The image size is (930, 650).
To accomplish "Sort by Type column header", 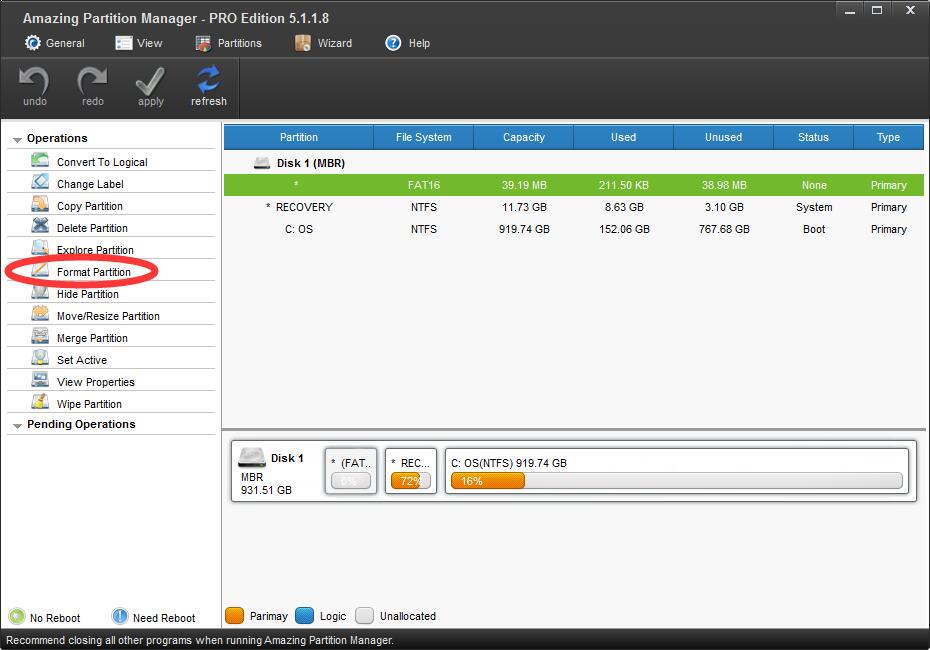I will 888,137.
